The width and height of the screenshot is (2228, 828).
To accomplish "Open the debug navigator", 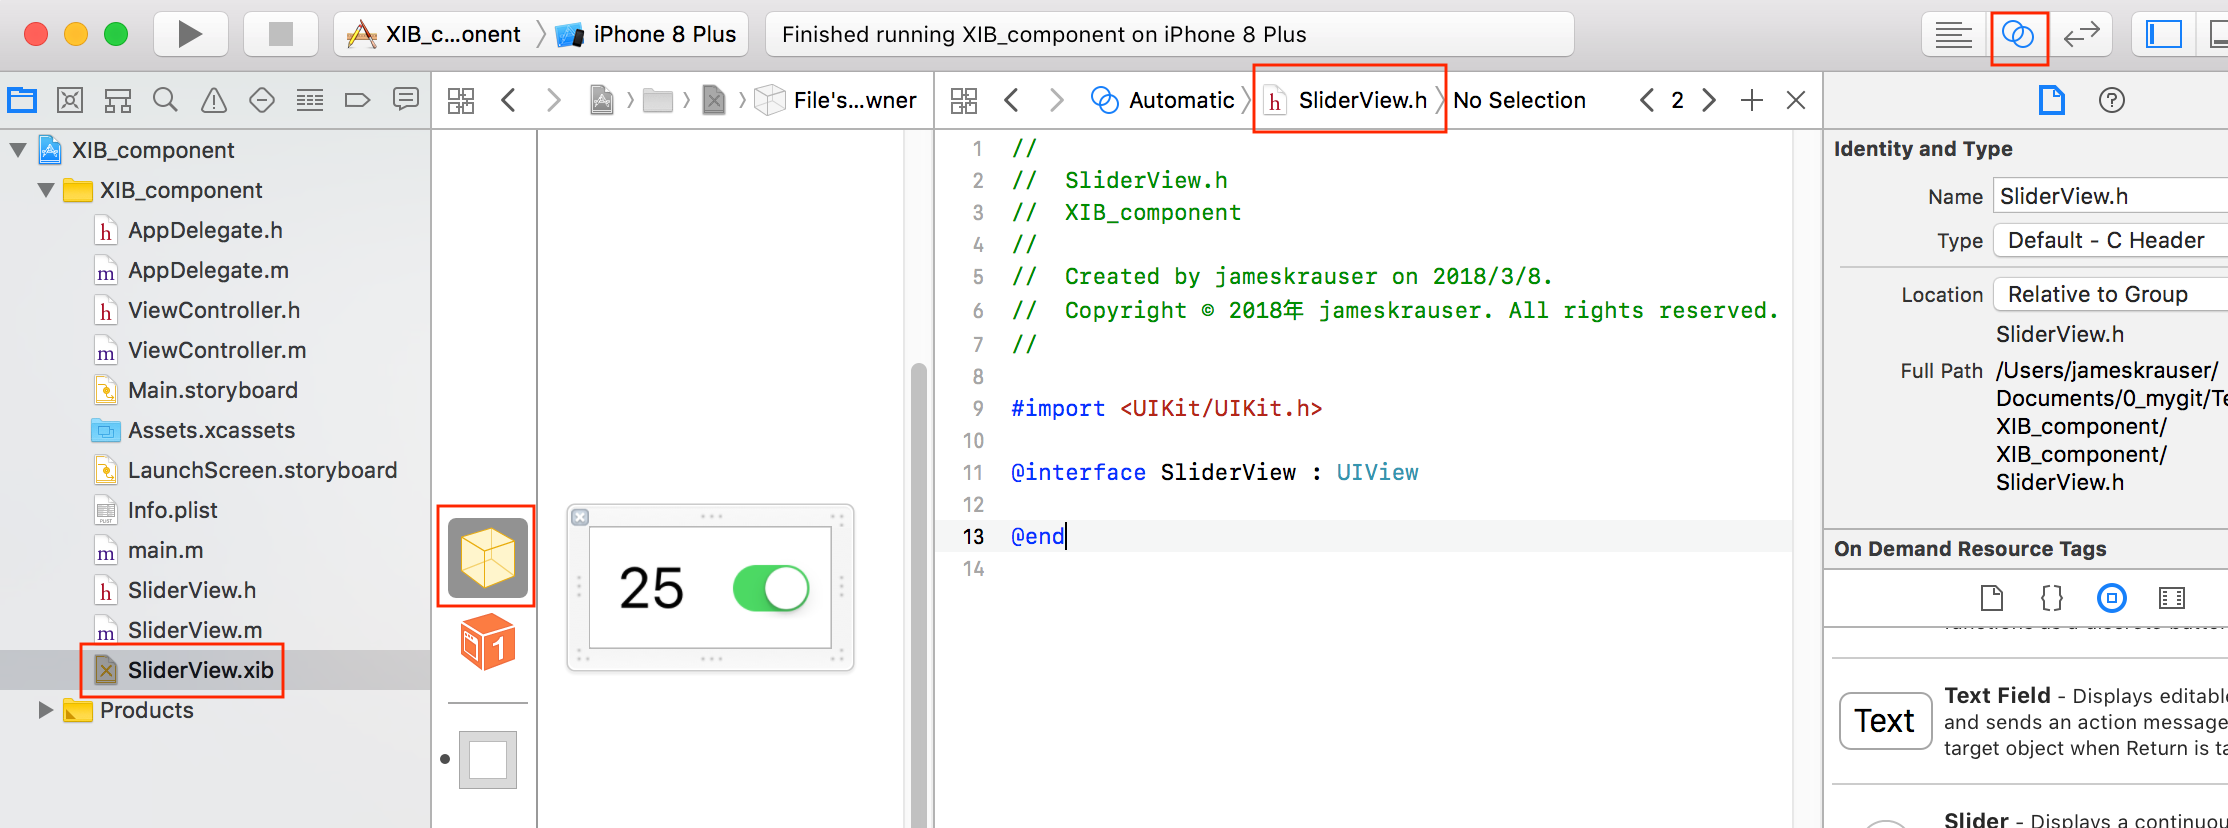I will pos(310,100).
